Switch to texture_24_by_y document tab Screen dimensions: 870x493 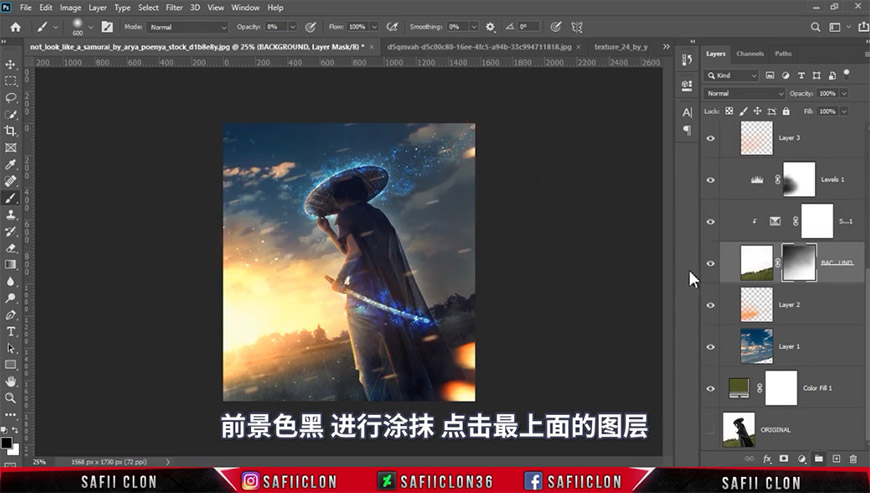(x=621, y=47)
